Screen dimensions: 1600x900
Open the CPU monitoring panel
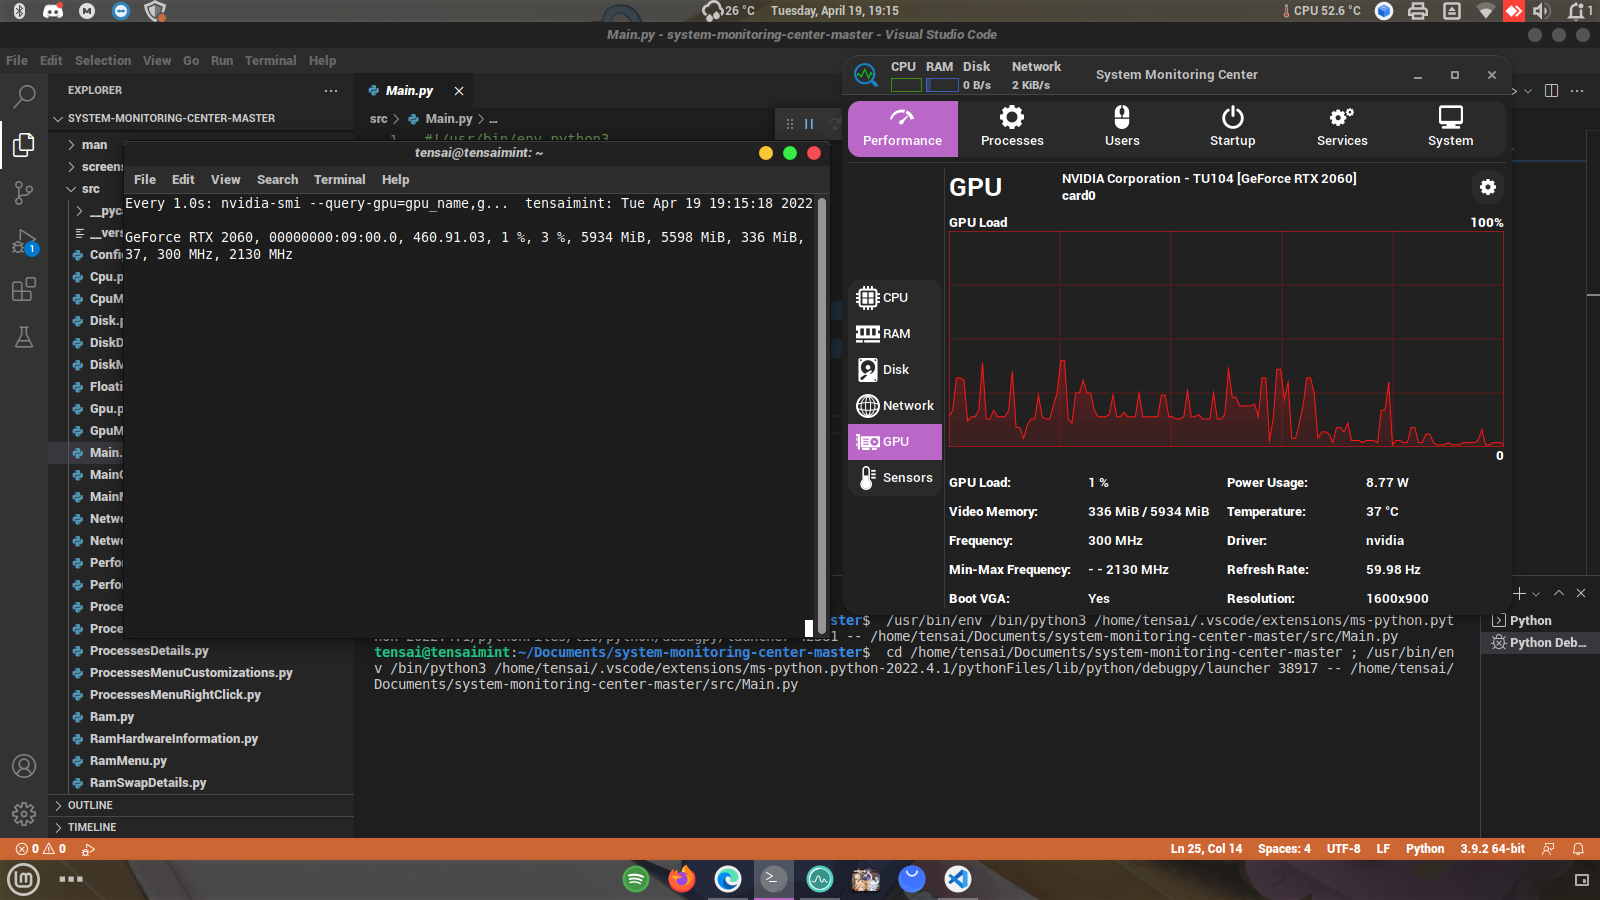tap(893, 297)
